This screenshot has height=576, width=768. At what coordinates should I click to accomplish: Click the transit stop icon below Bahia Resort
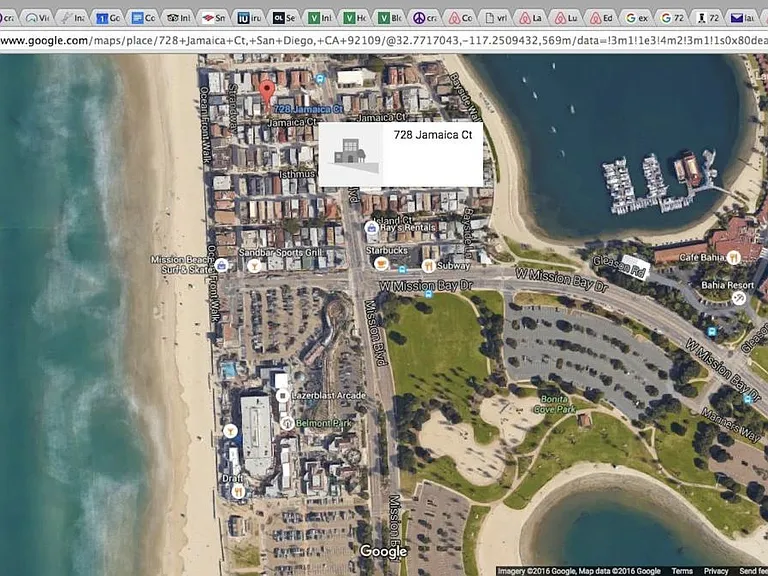pyautogui.click(x=712, y=332)
